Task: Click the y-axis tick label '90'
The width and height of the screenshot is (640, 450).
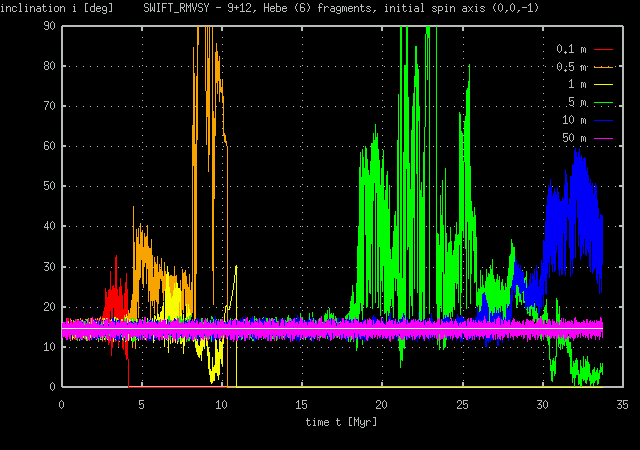Action: pos(49,26)
